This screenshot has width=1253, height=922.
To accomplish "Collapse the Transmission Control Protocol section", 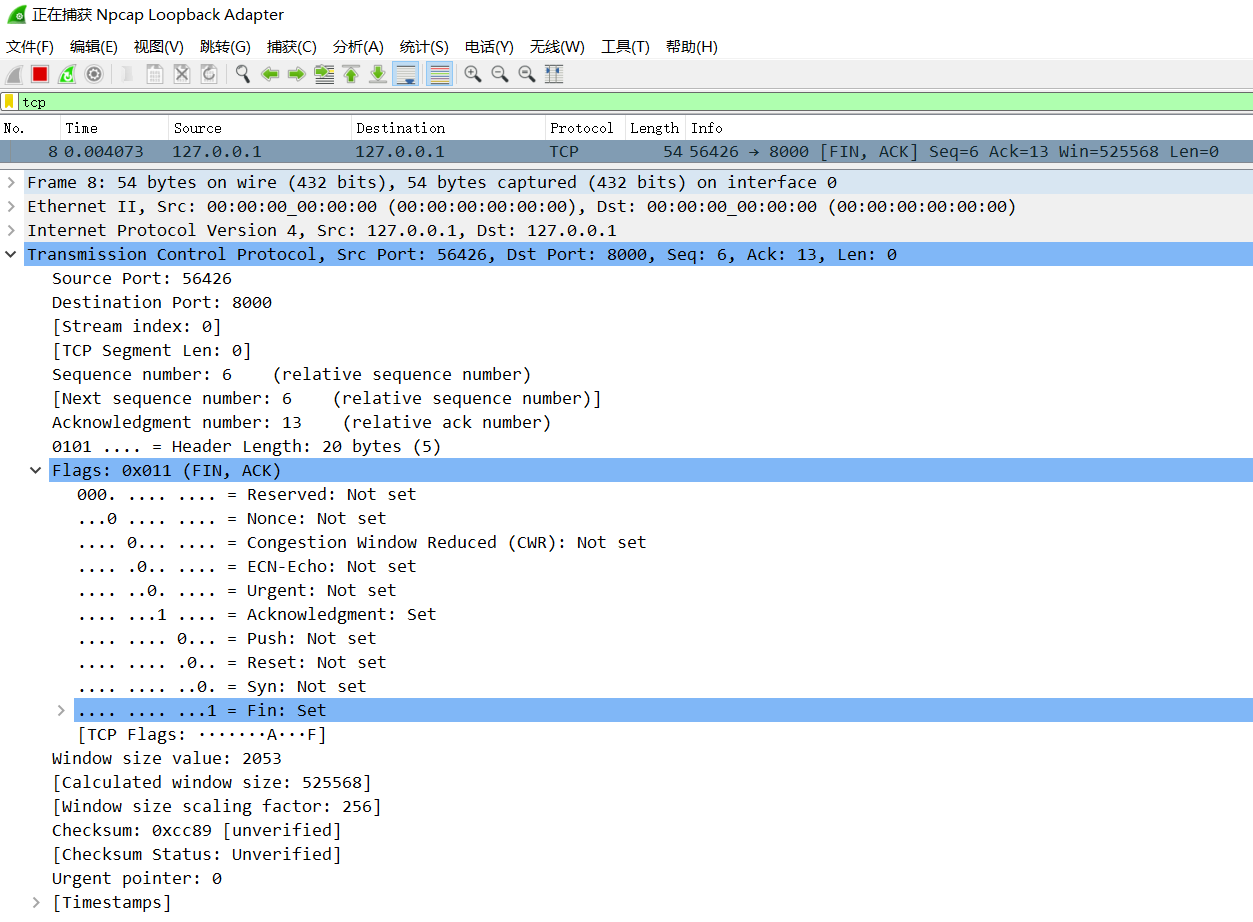I will point(11,254).
